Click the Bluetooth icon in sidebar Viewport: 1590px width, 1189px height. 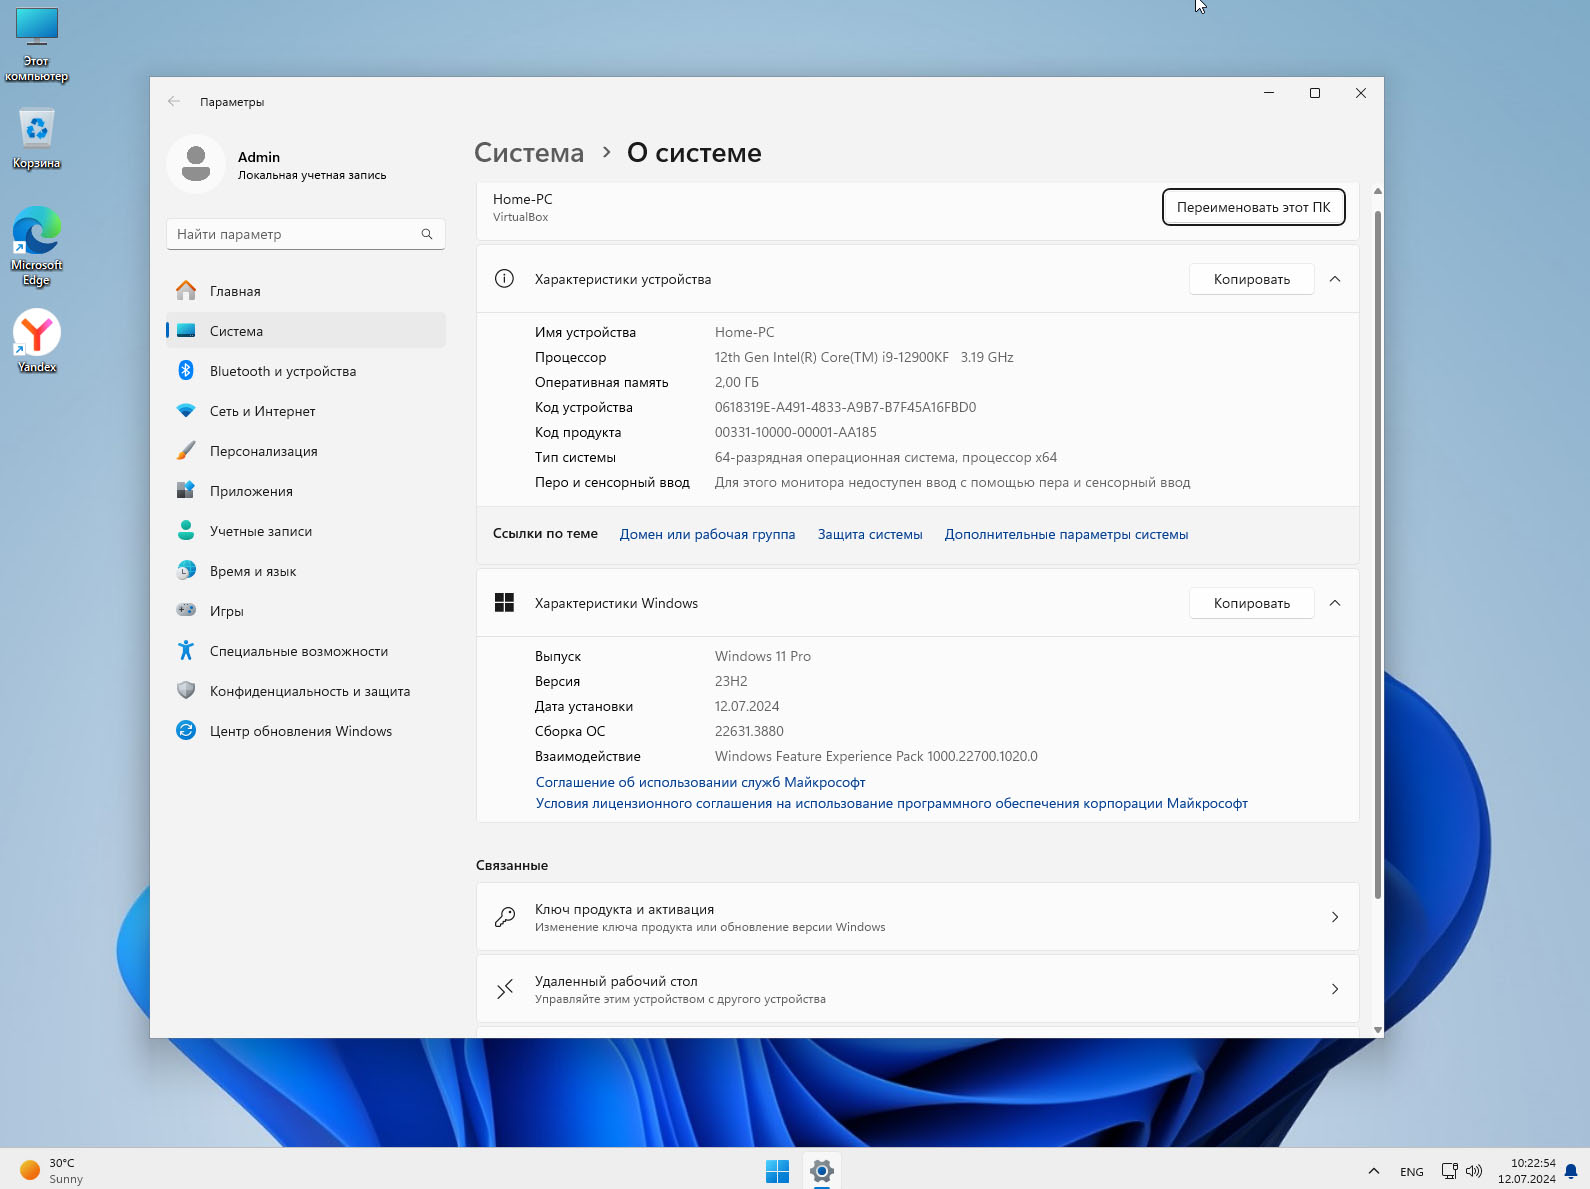[186, 371]
